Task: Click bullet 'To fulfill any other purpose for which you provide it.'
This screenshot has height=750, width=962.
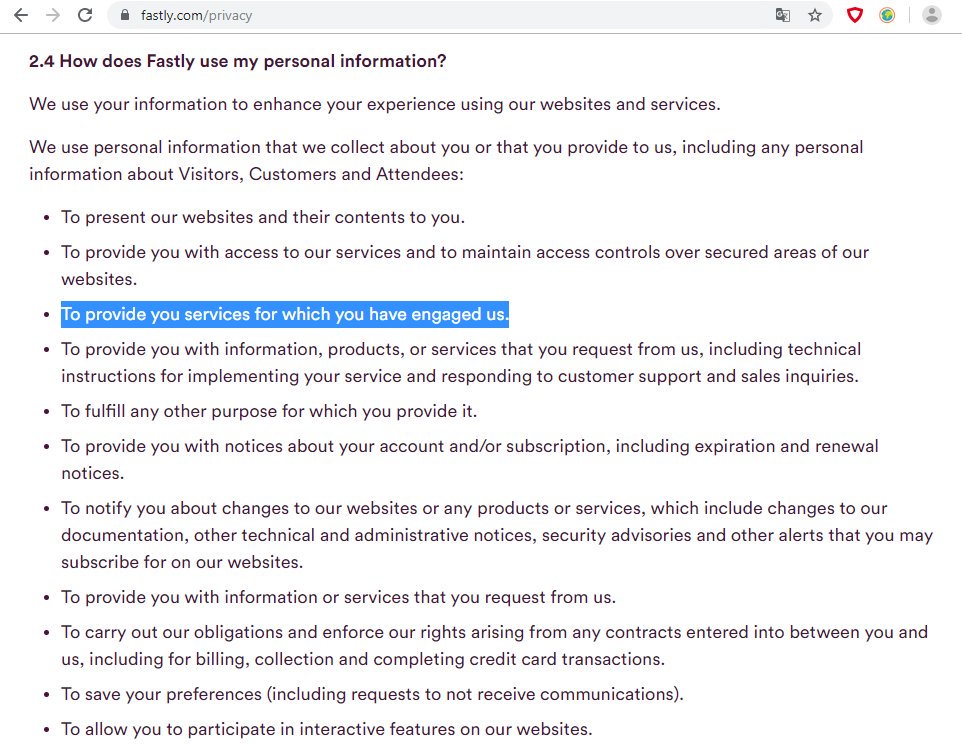Action: [x=269, y=411]
